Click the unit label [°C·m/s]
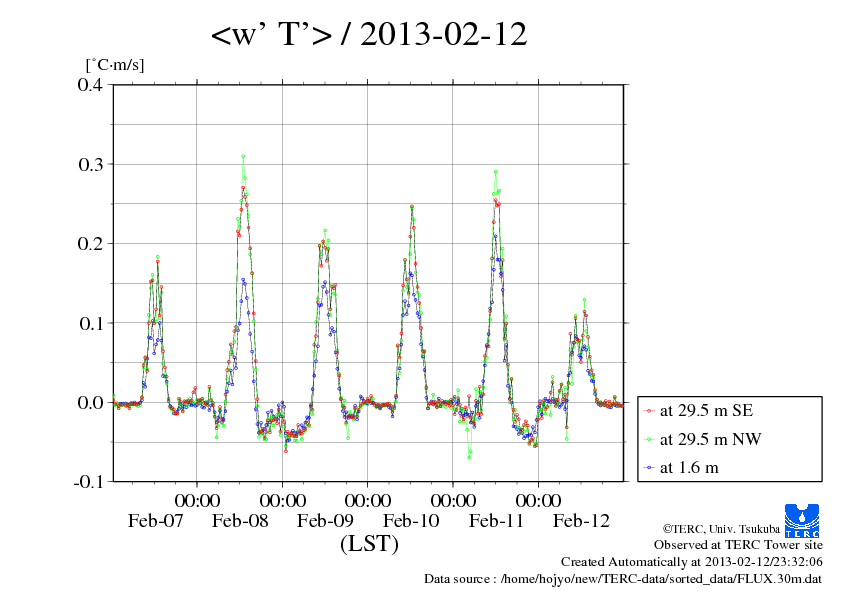 pos(115,65)
